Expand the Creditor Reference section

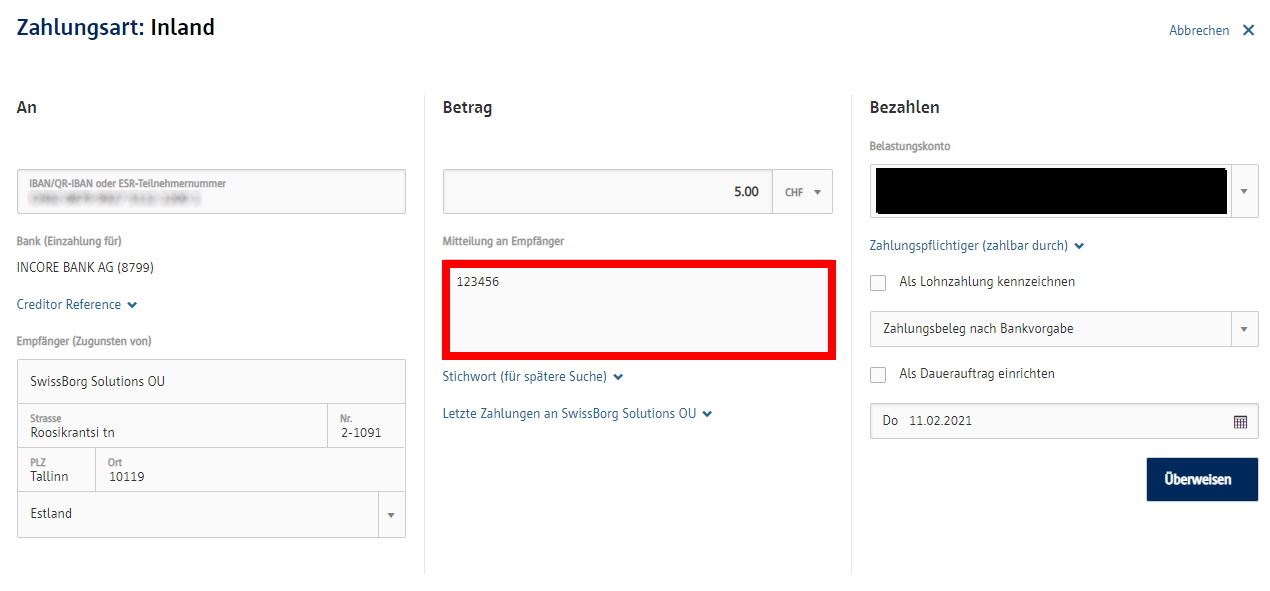pos(76,305)
